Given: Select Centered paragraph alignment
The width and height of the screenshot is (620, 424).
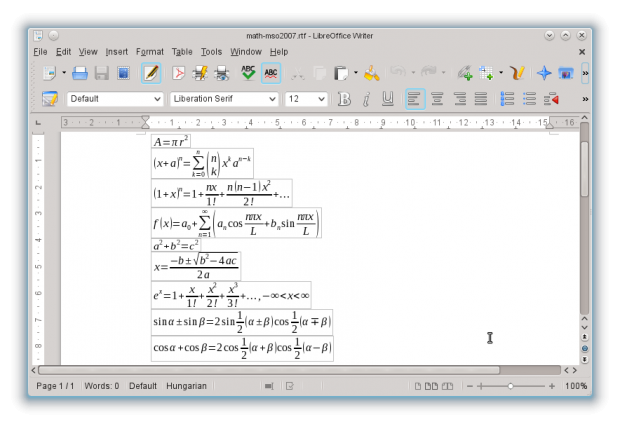Looking at the screenshot, I should 437,99.
